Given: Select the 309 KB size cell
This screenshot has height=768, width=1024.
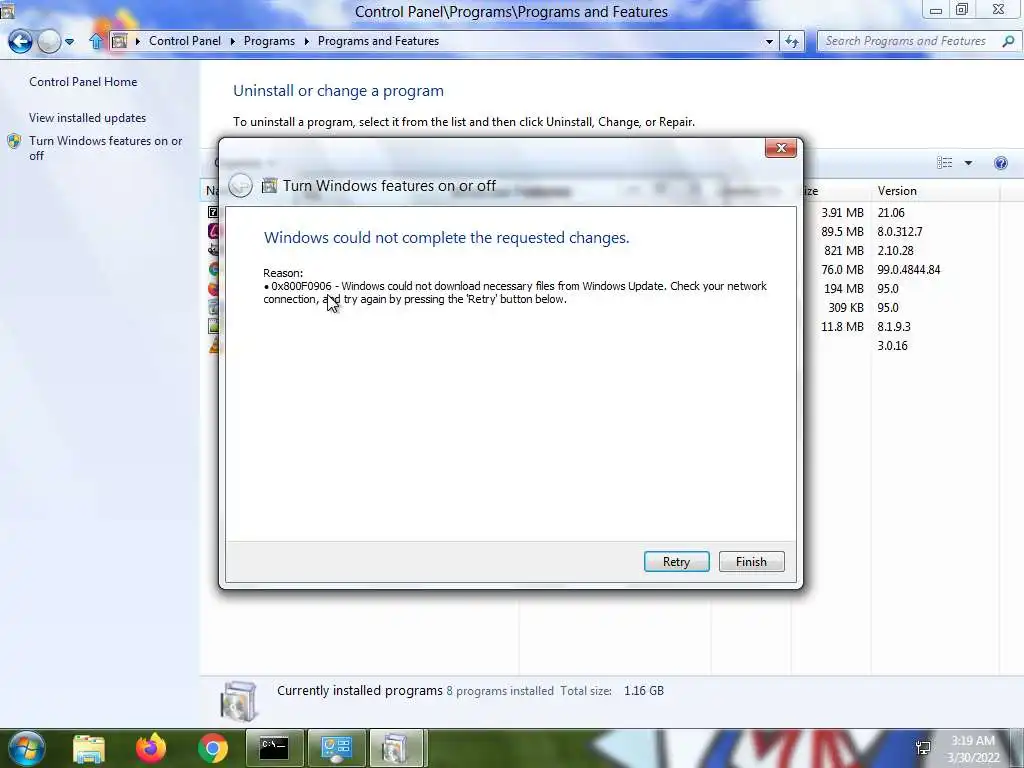Looking at the screenshot, I should coord(846,307).
